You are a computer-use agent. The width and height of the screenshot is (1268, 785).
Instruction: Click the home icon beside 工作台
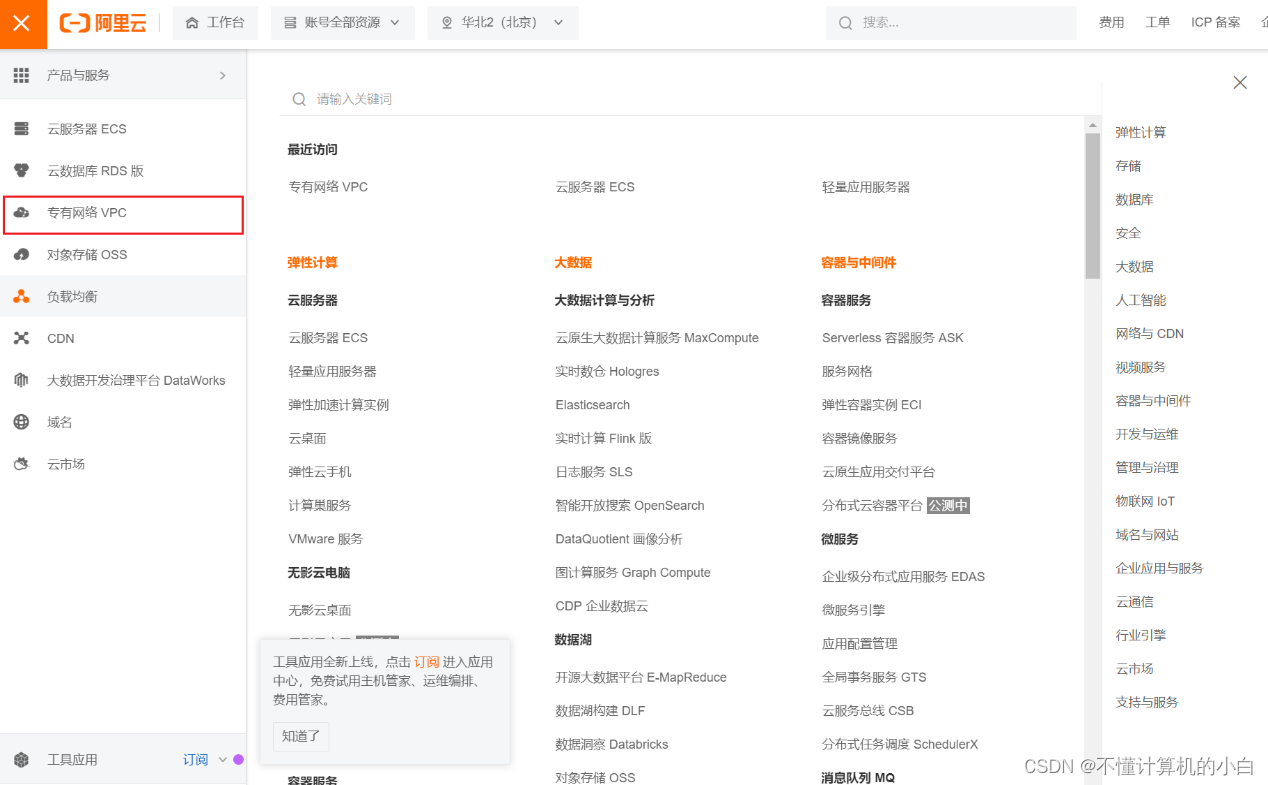[x=192, y=23]
